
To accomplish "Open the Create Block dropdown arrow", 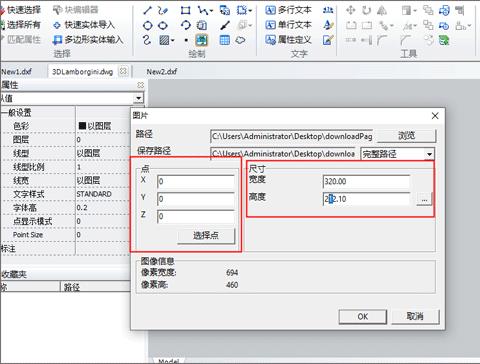I will [250, 11].
